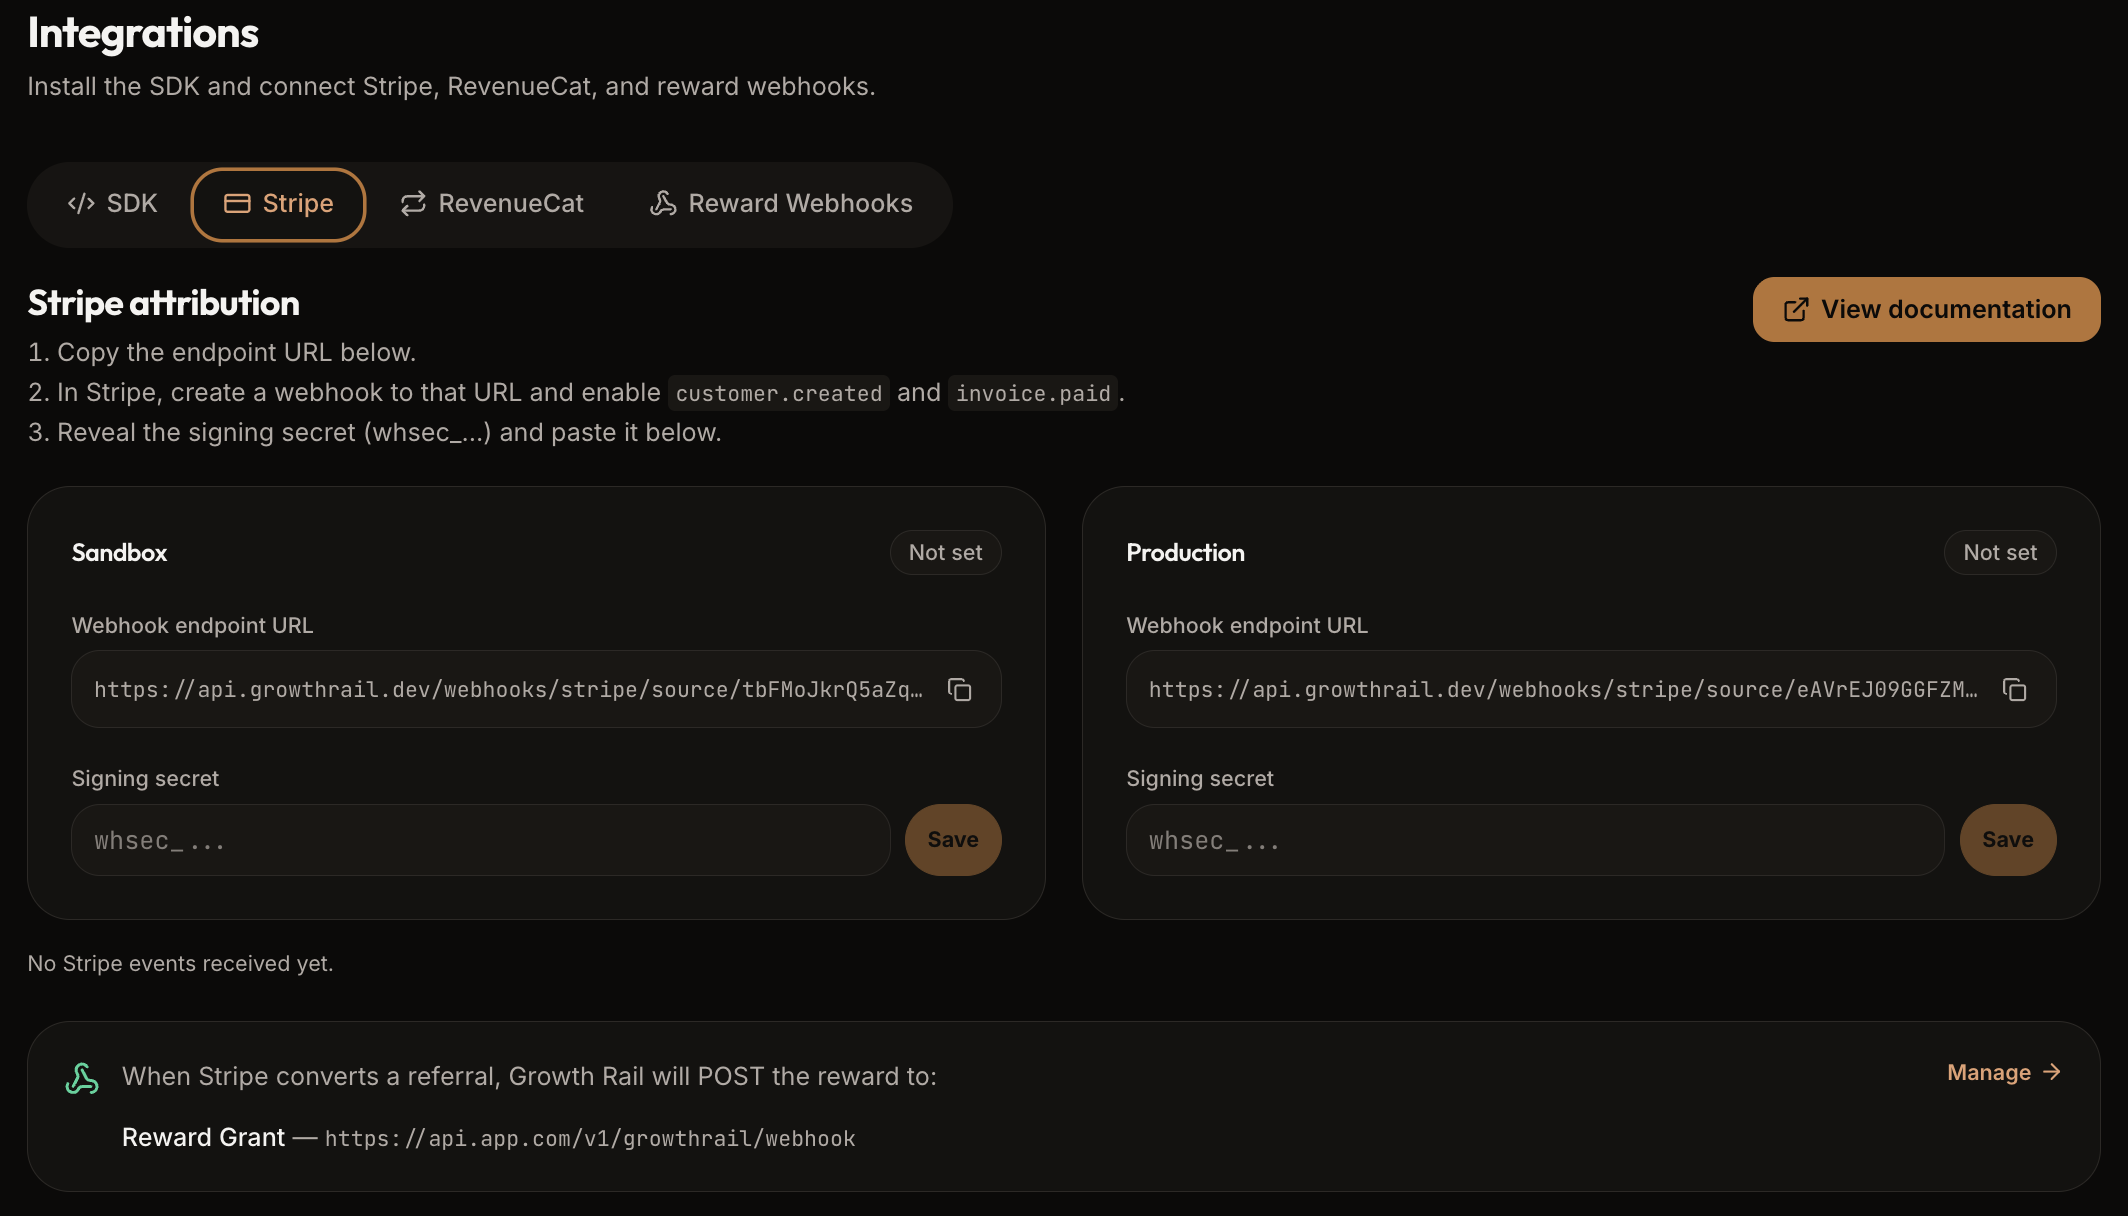
Task: Click the Sandbox 'Webhook endpoint URL' label
Action: tap(192, 626)
